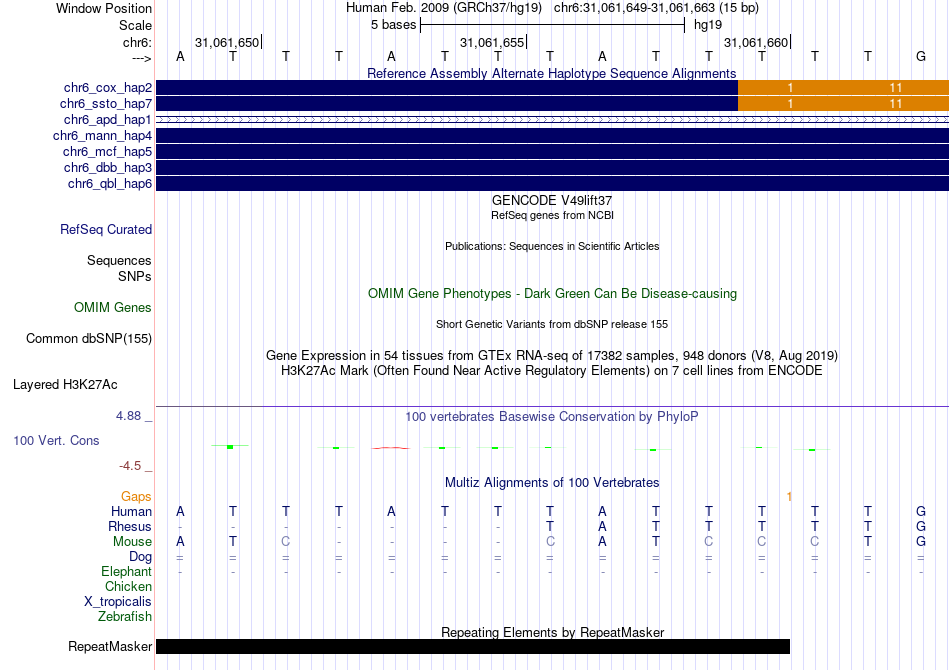
Task: Open Multiz Alignments of 100 Vertebrates title
Action: click(552, 483)
